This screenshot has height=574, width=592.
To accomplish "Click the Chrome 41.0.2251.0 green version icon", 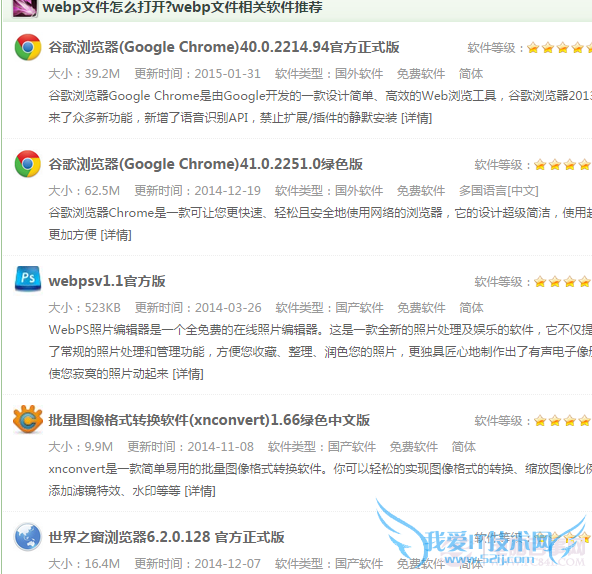I will coord(28,164).
